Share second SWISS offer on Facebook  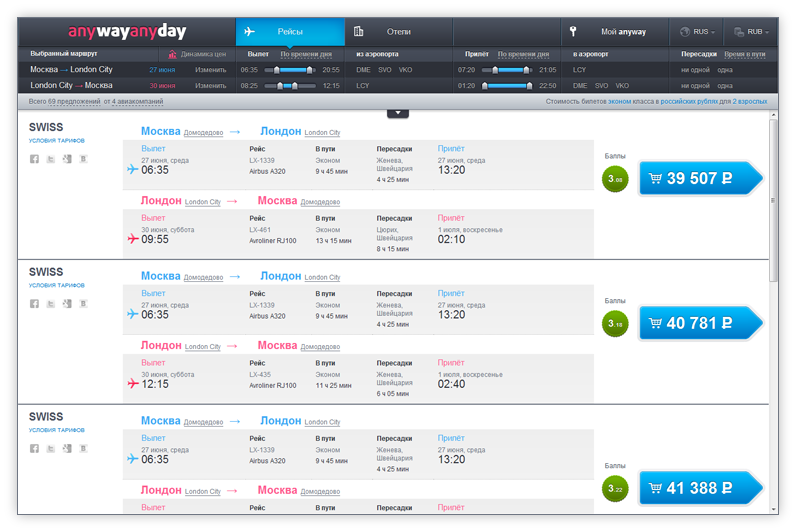tap(34, 304)
